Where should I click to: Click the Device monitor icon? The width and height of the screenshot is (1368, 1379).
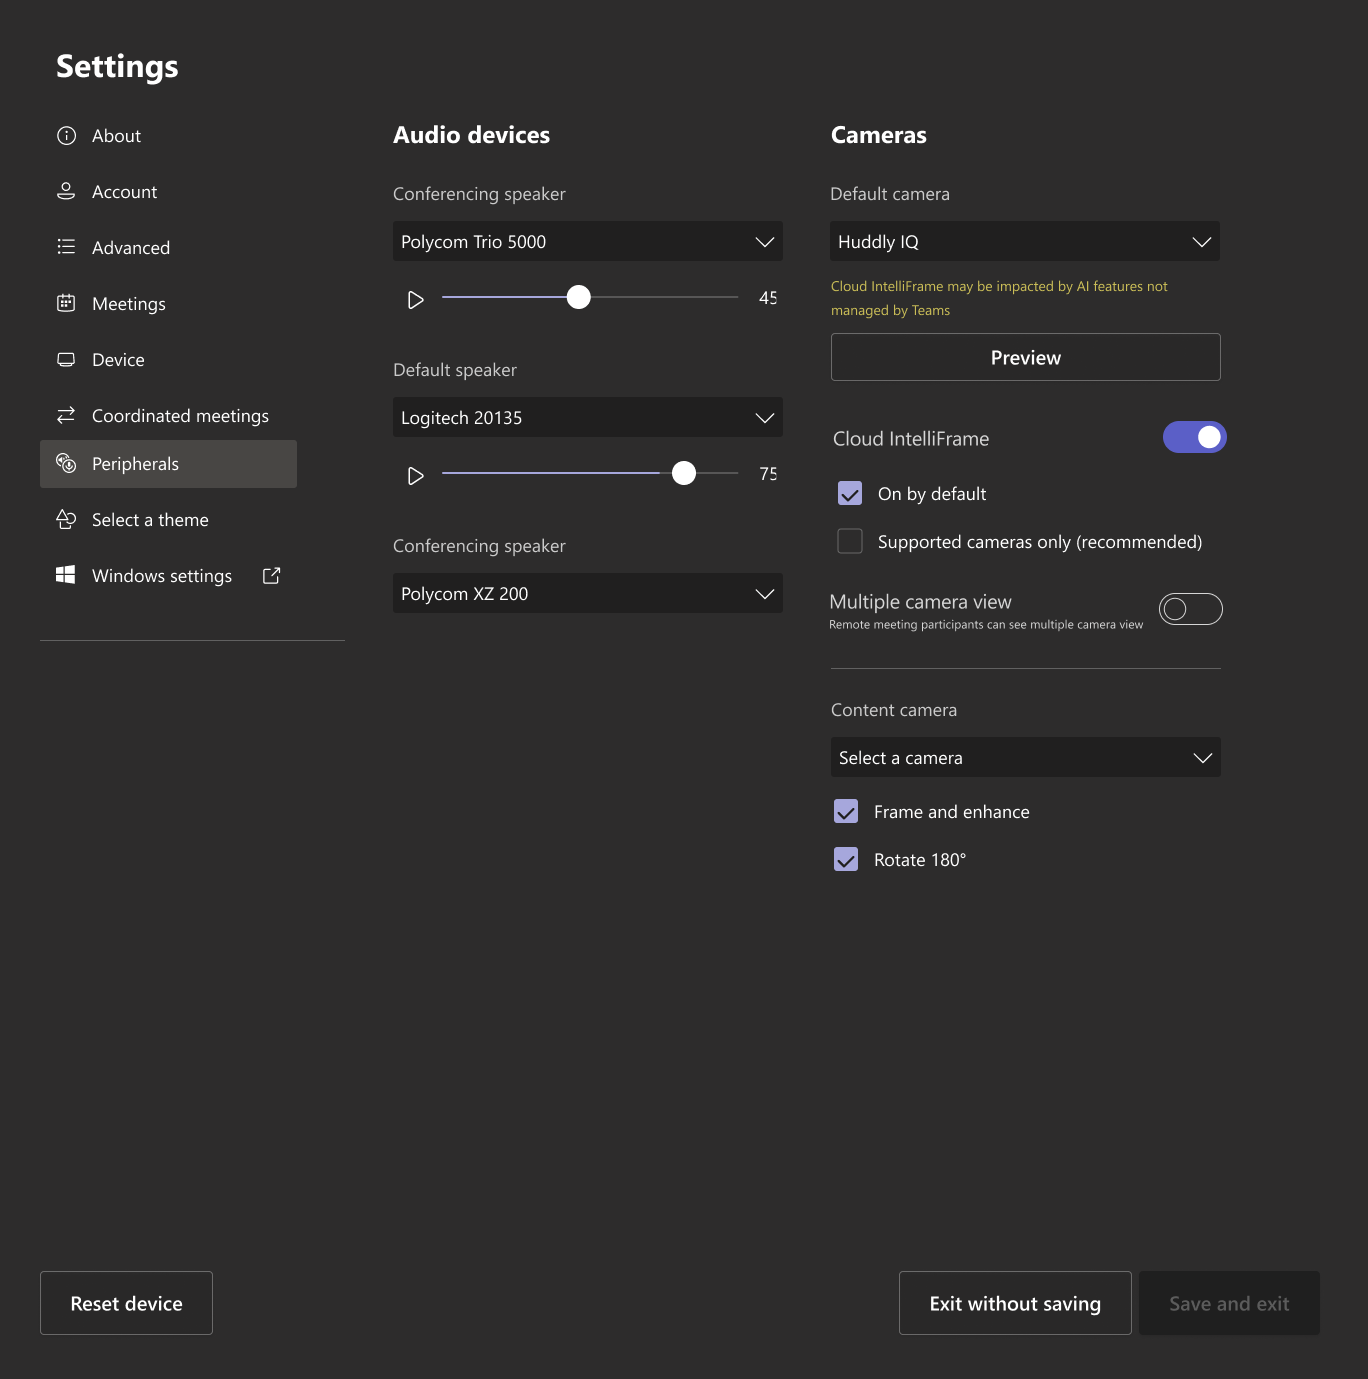[x=66, y=359]
